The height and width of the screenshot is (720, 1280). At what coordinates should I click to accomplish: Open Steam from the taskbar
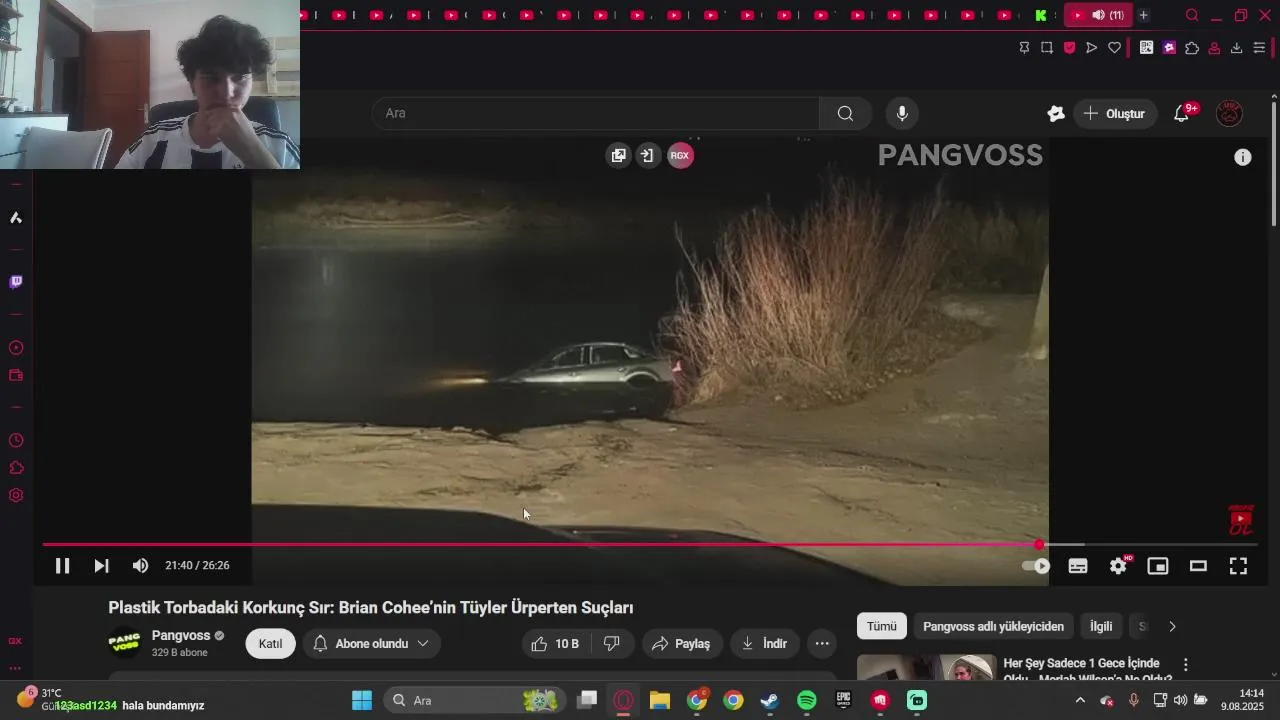click(770, 700)
